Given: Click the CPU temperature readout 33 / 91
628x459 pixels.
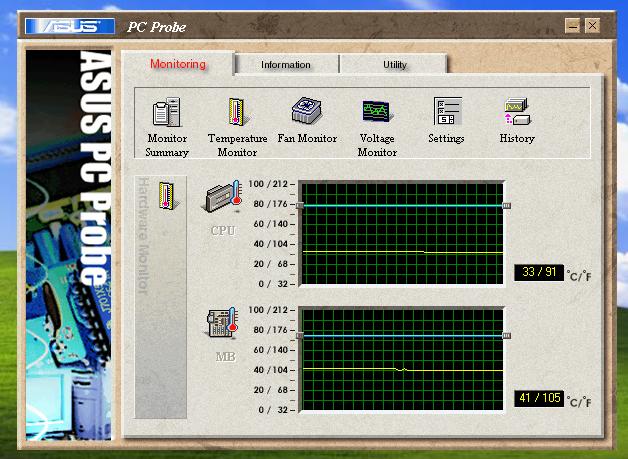Looking at the screenshot, I should pyautogui.click(x=539, y=272).
